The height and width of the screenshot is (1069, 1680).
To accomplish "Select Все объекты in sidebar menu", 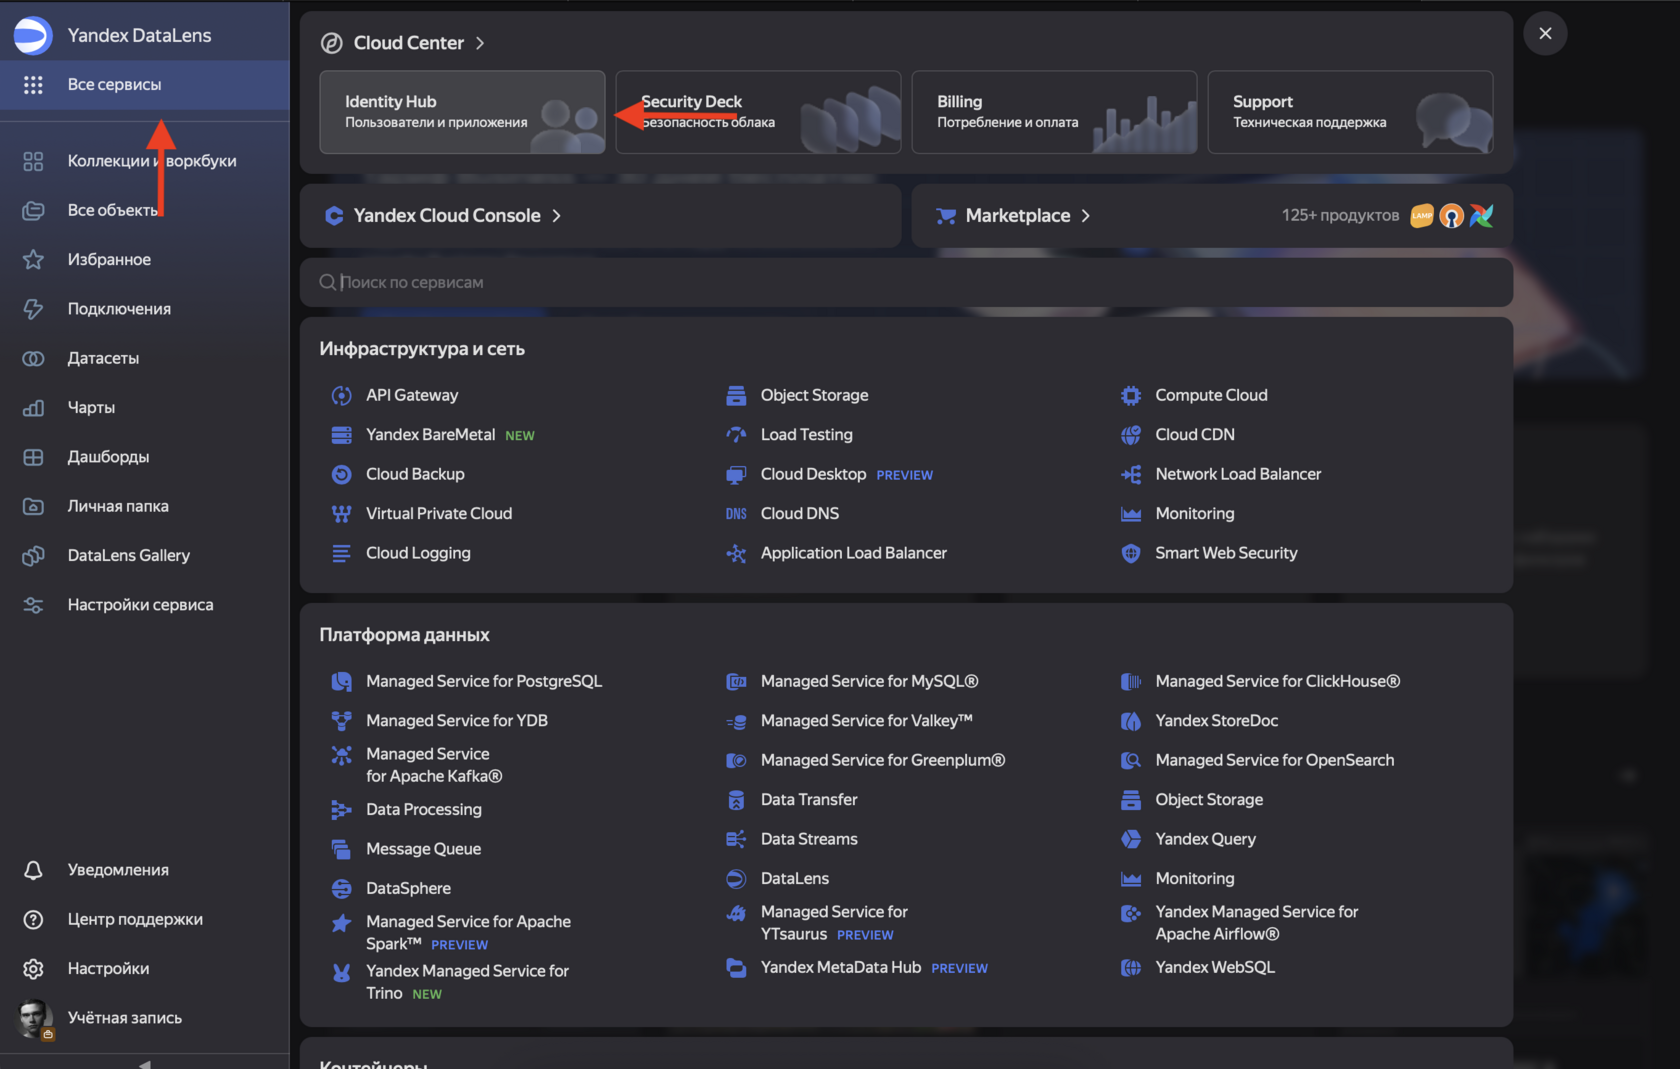I will pyautogui.click(x=145, y=210).
